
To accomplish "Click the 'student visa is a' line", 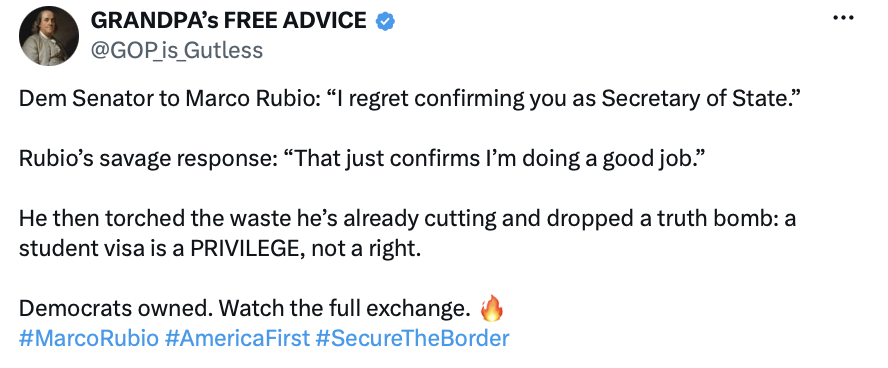I will [101, 249].
